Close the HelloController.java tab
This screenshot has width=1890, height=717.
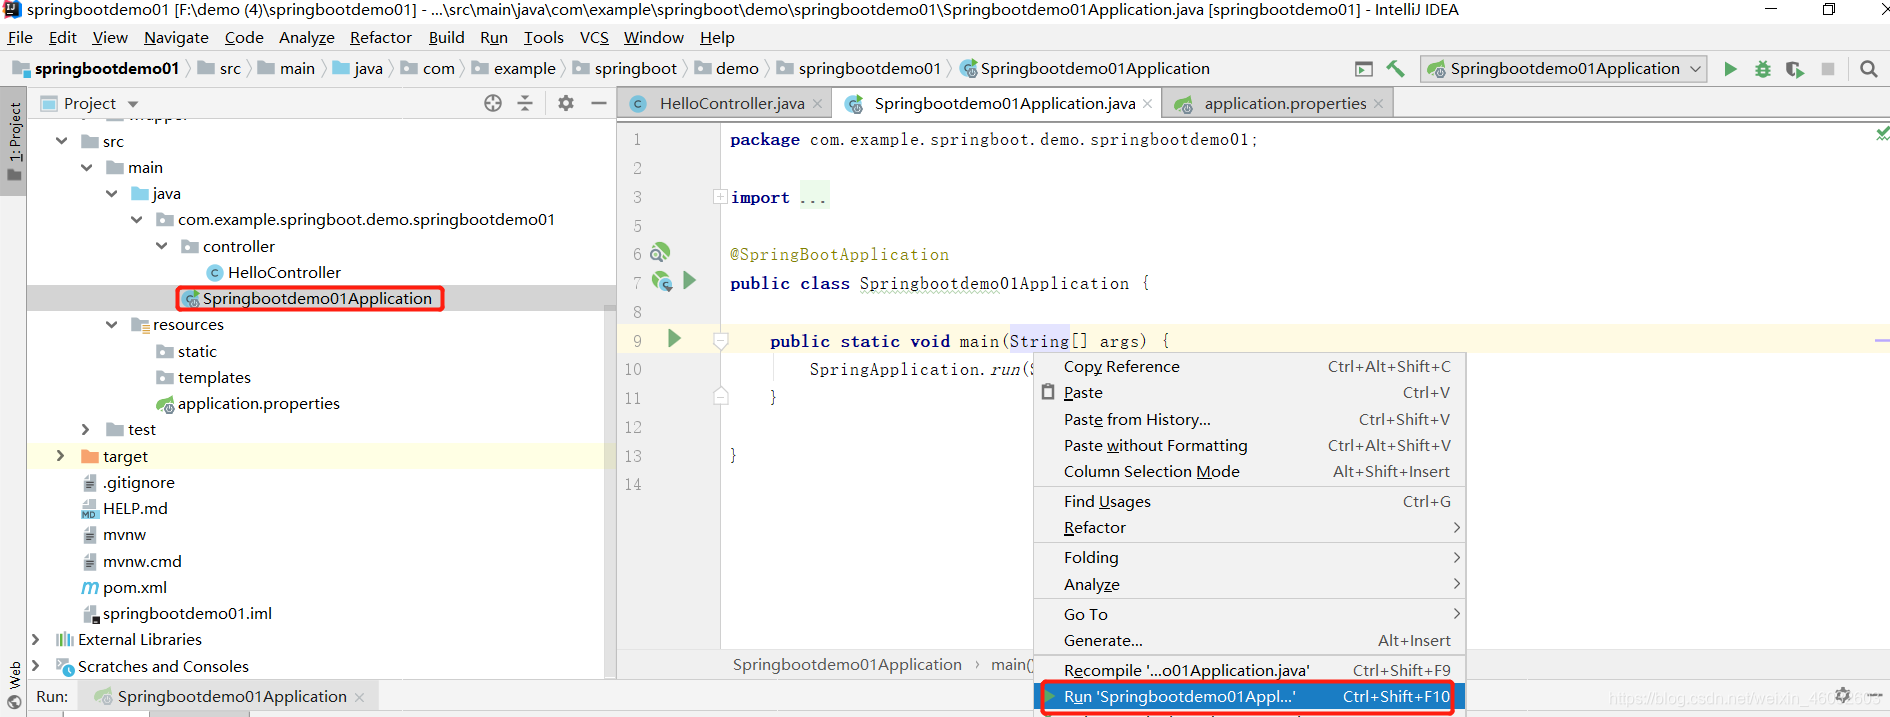coord(817,104)
